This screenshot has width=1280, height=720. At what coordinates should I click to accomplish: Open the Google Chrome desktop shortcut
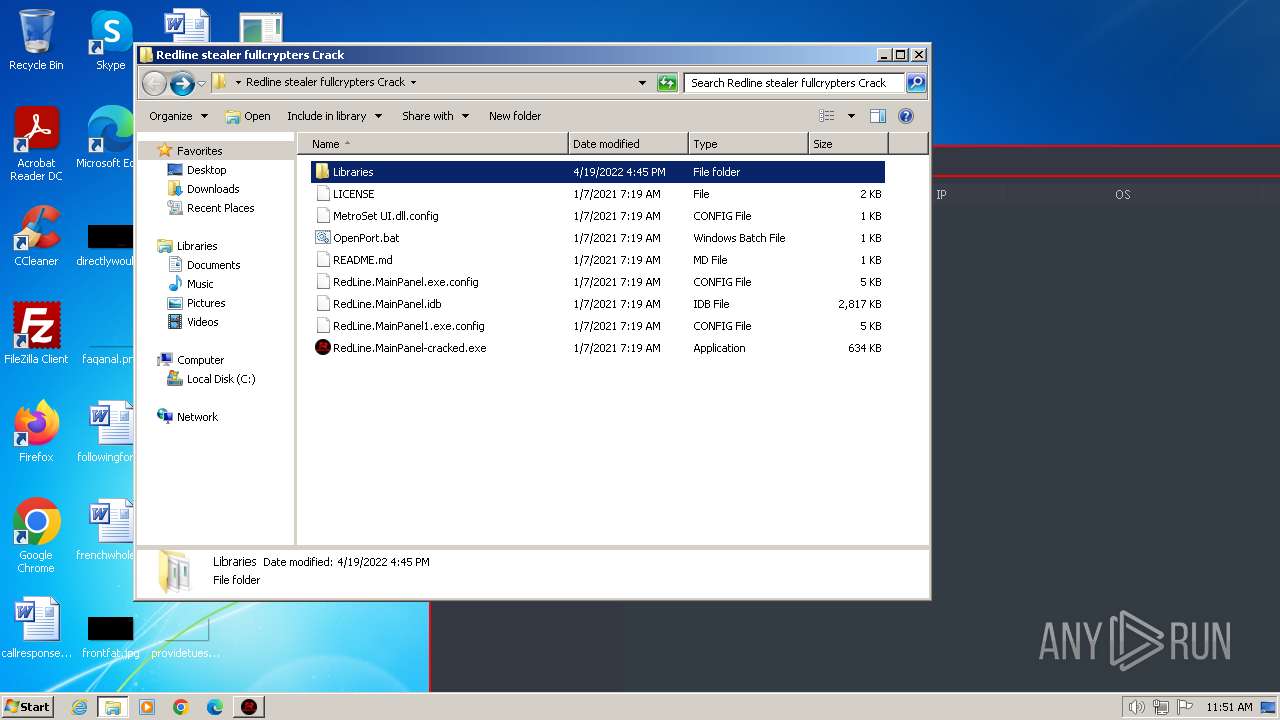[36, 537]
